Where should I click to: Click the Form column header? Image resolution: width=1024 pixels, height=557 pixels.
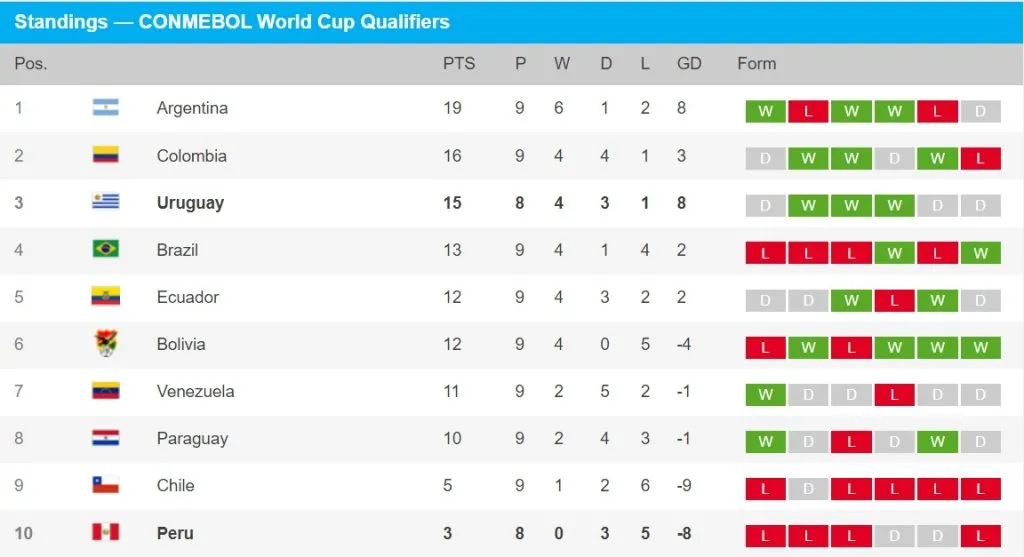pyautogui.click(x=756, y=63)
